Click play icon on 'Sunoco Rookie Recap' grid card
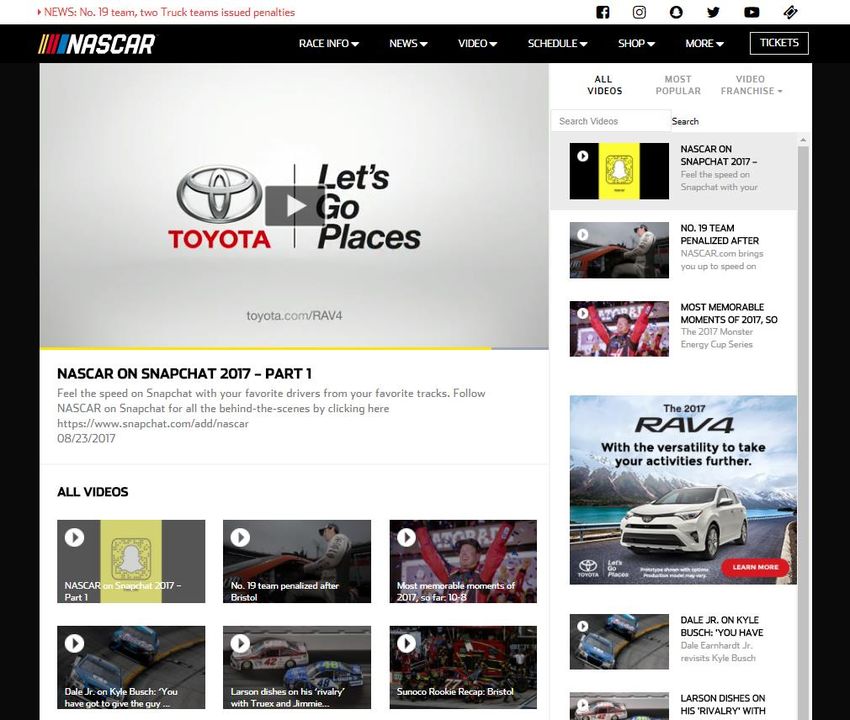This screenshot has height=720, width=850. pyautogui.click(x=407, y=644)
